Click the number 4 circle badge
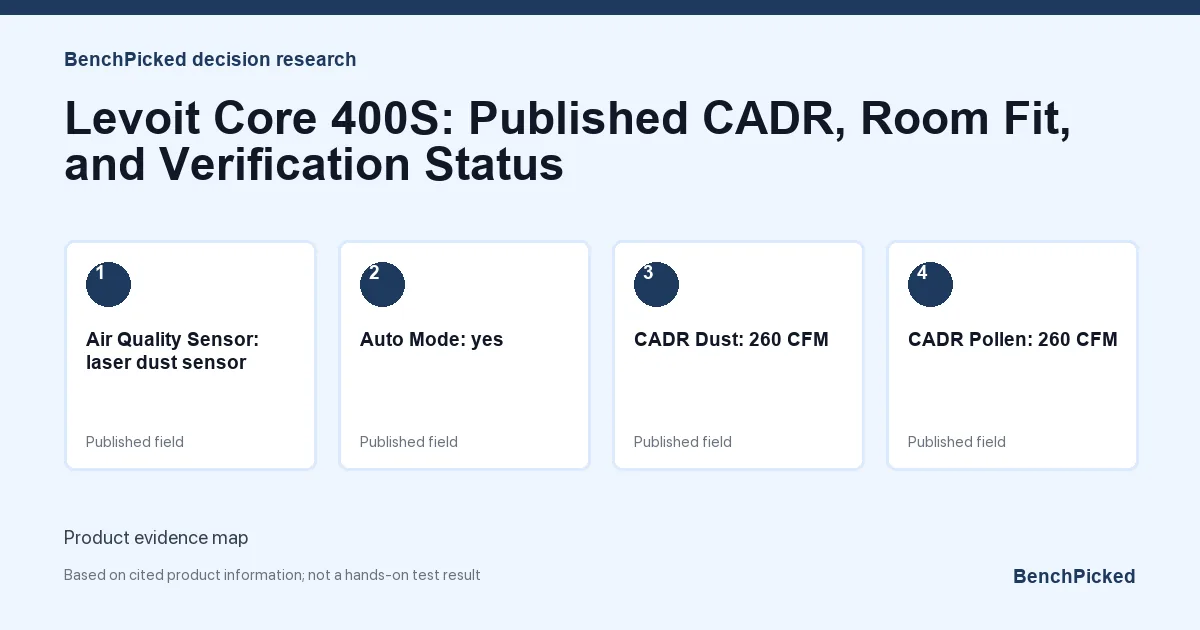 (x=930, y=284)
